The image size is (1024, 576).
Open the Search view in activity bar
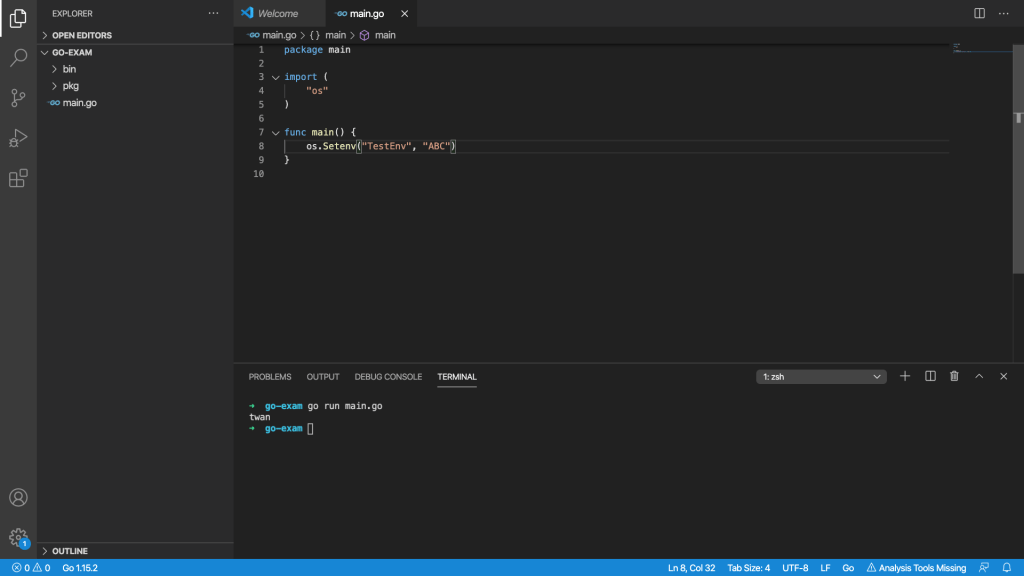pyautogui.click(x=18, y=58)
